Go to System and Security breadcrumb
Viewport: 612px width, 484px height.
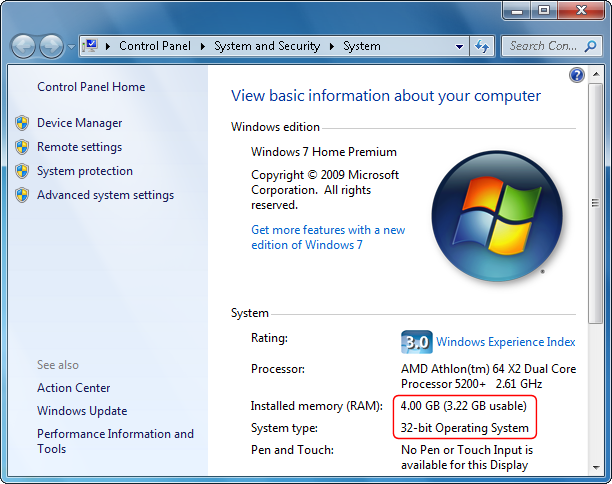pos(267,46)
